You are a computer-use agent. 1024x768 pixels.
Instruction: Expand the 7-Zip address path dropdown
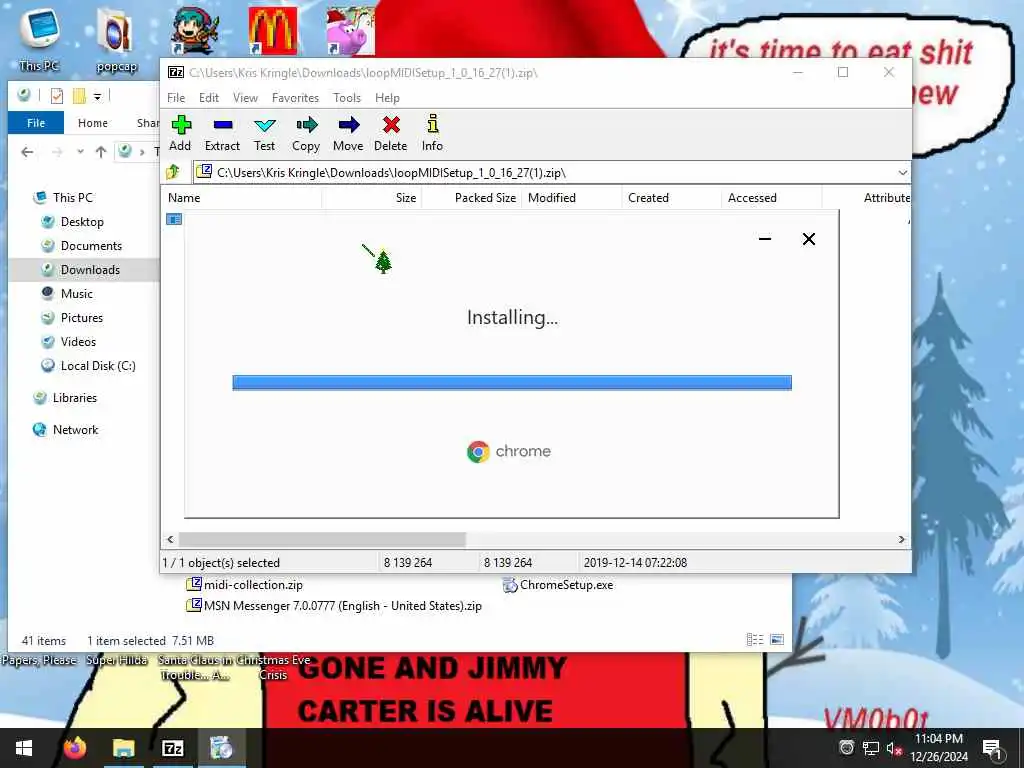click(x=902, y=173)
